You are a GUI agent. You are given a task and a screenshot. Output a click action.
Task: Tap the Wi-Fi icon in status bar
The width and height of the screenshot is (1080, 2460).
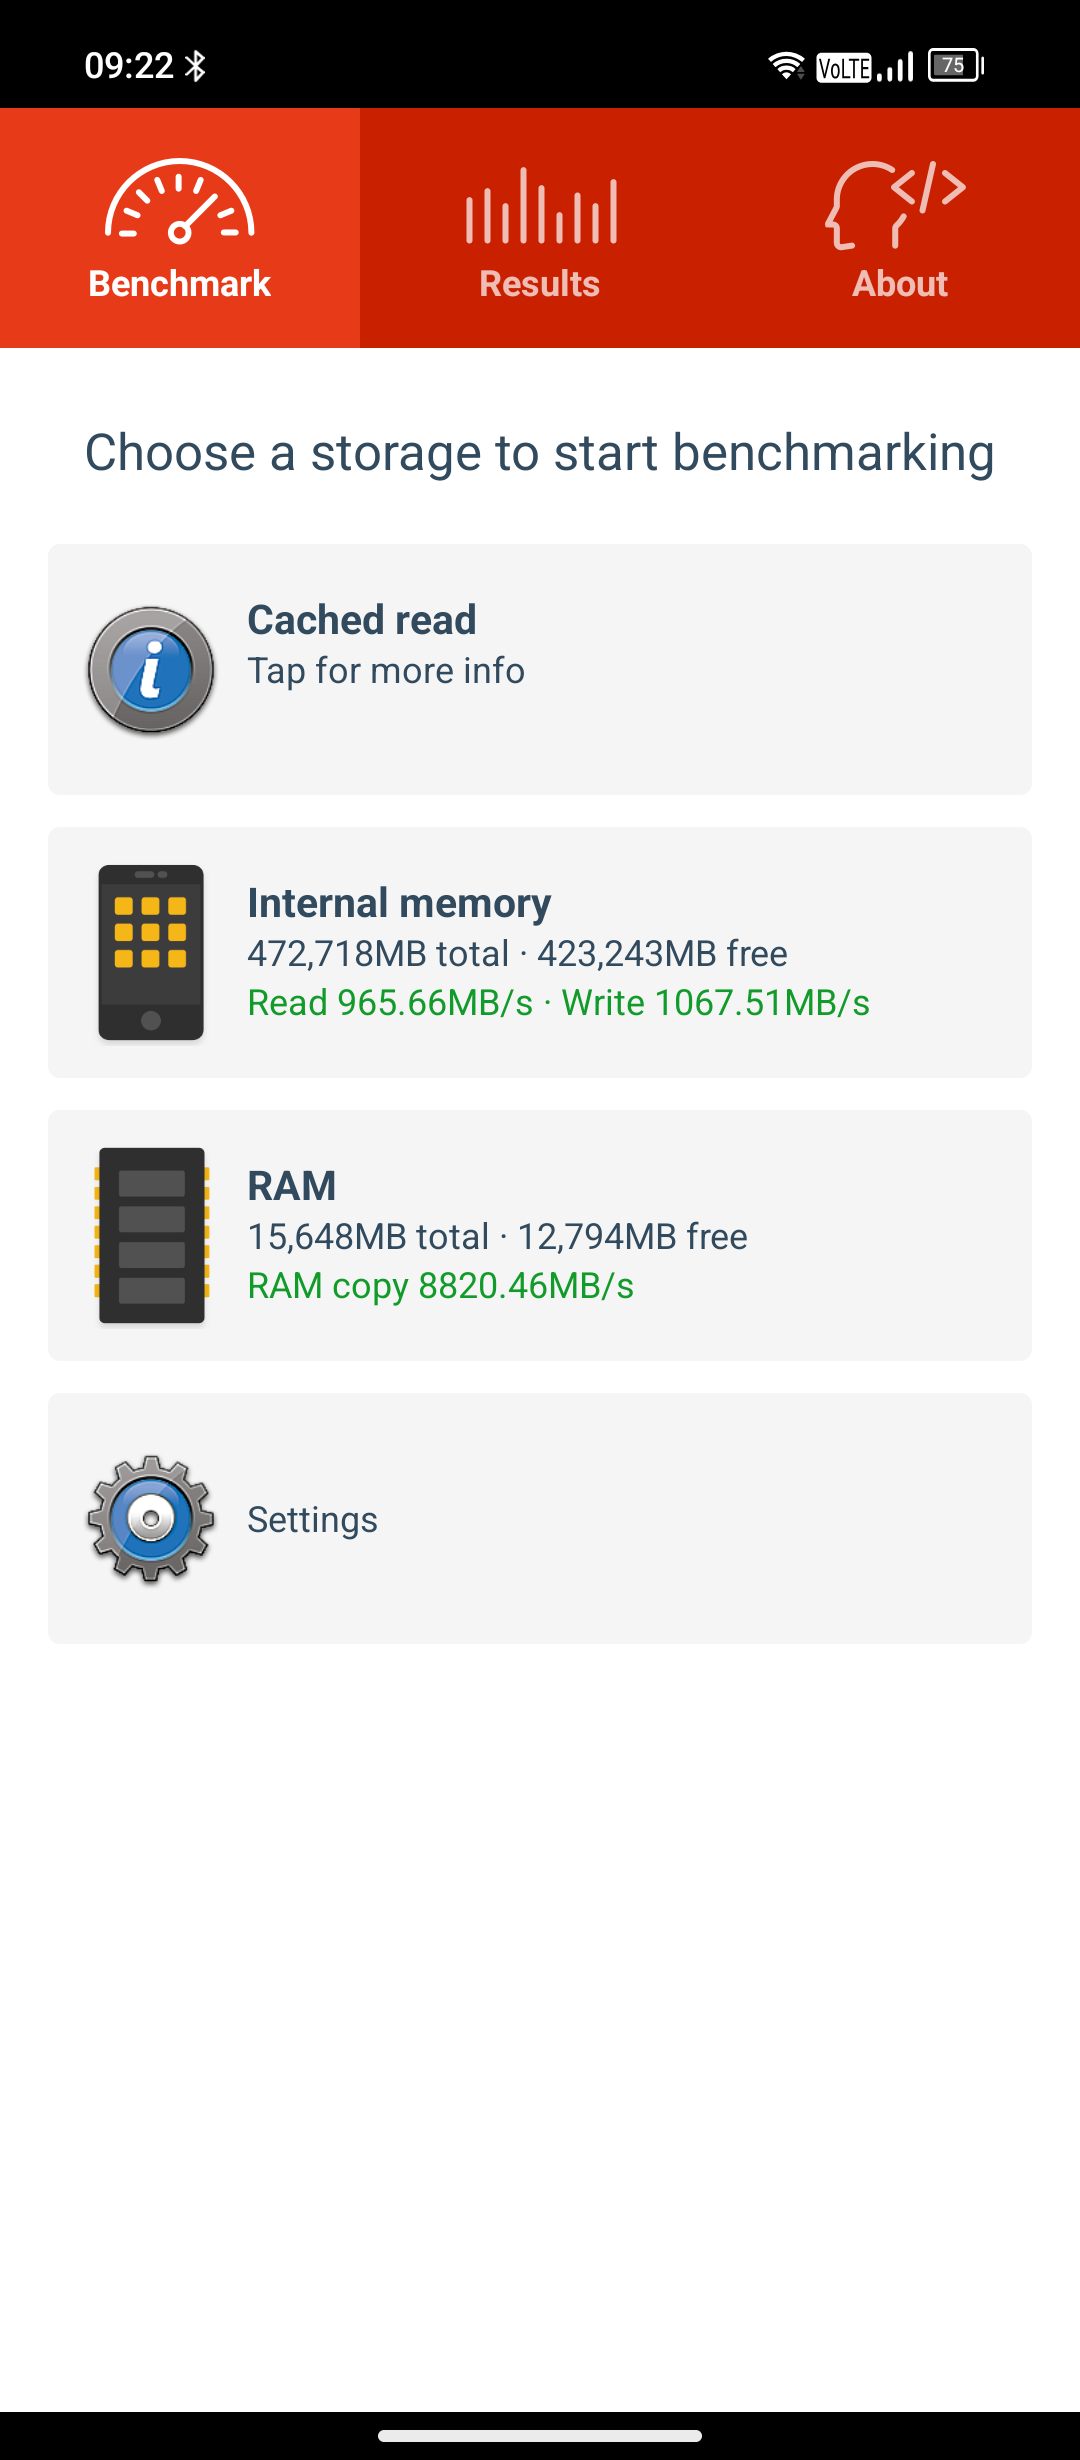click(787, 66)
